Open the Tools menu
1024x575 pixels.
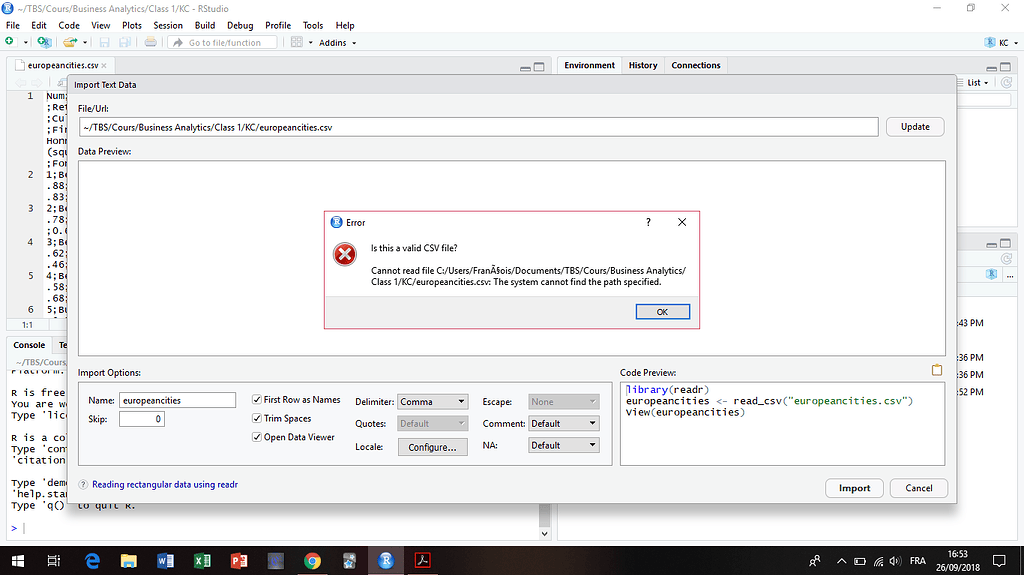point(313,25)
